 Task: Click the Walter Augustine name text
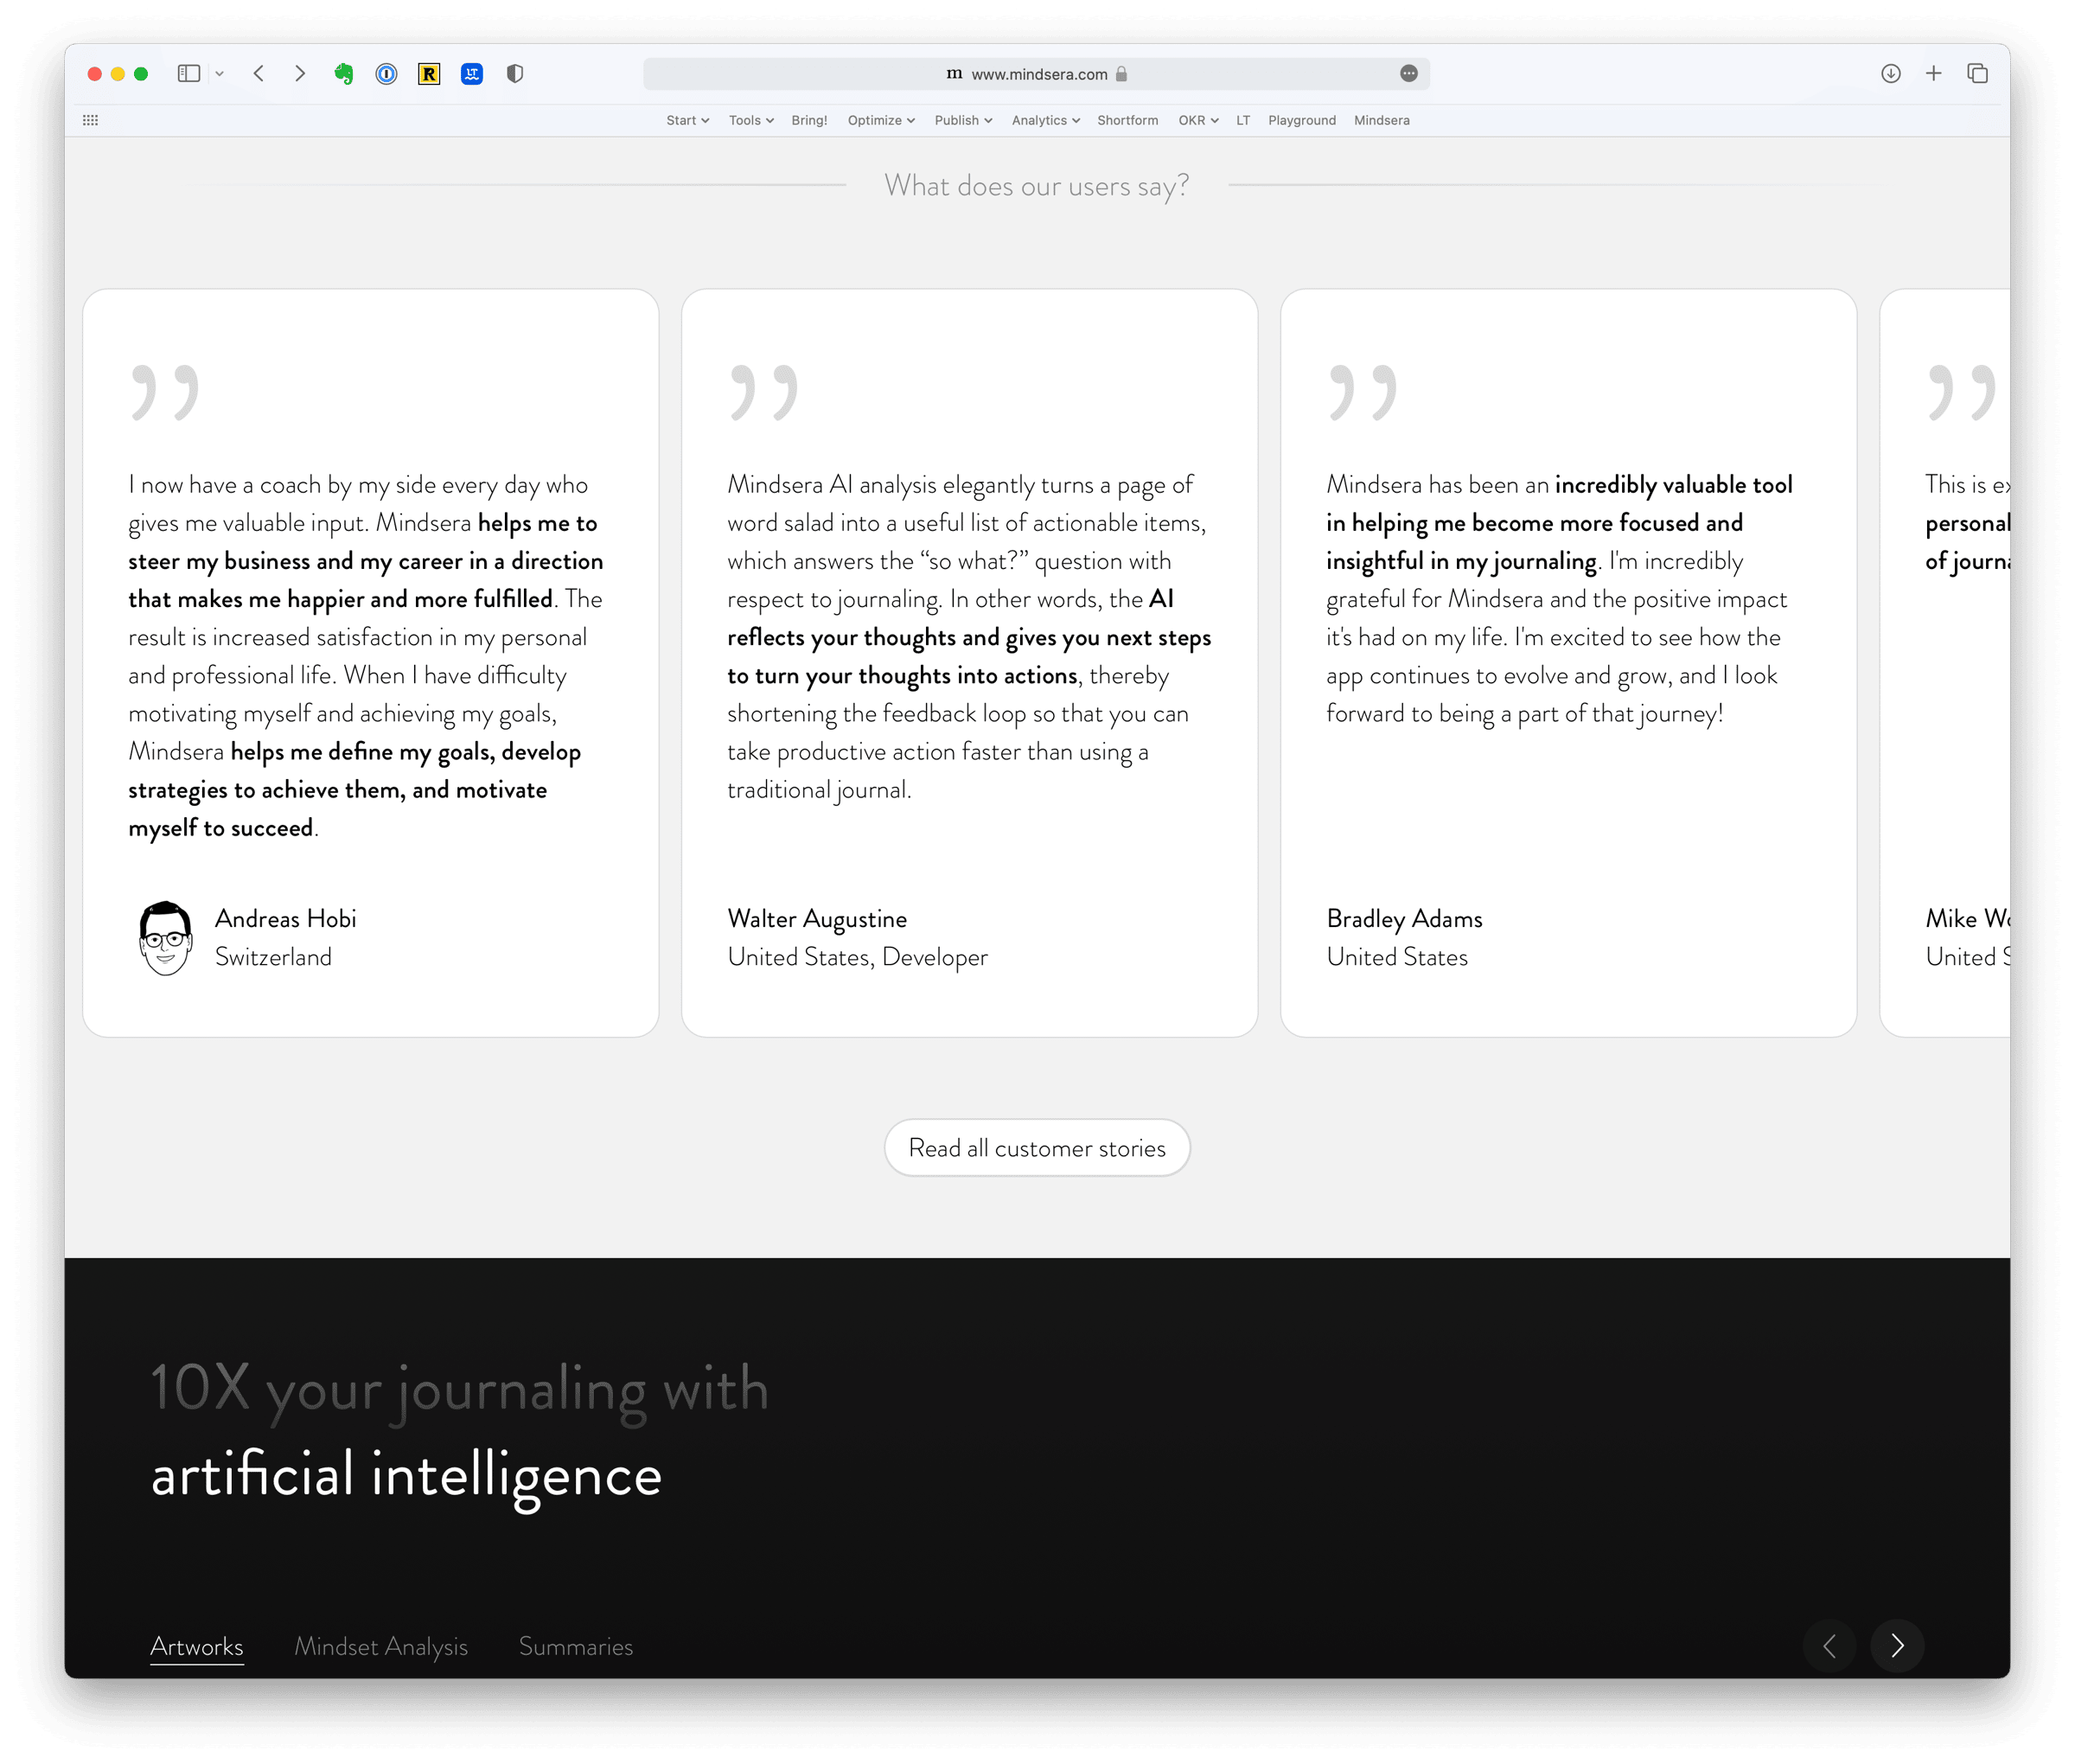pyautogui.click(x=817, y=919)
